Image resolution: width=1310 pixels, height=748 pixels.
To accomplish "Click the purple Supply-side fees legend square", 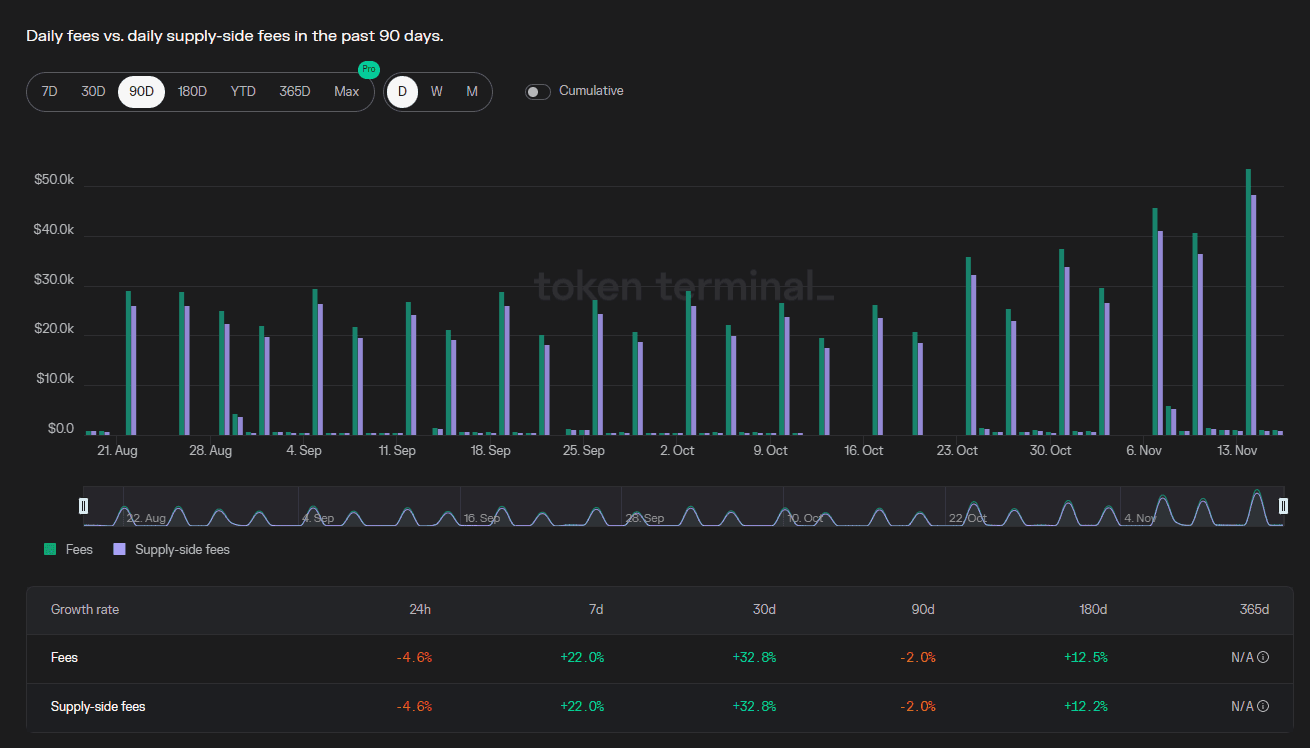I will pyautogui.click(x=120, y=549).
